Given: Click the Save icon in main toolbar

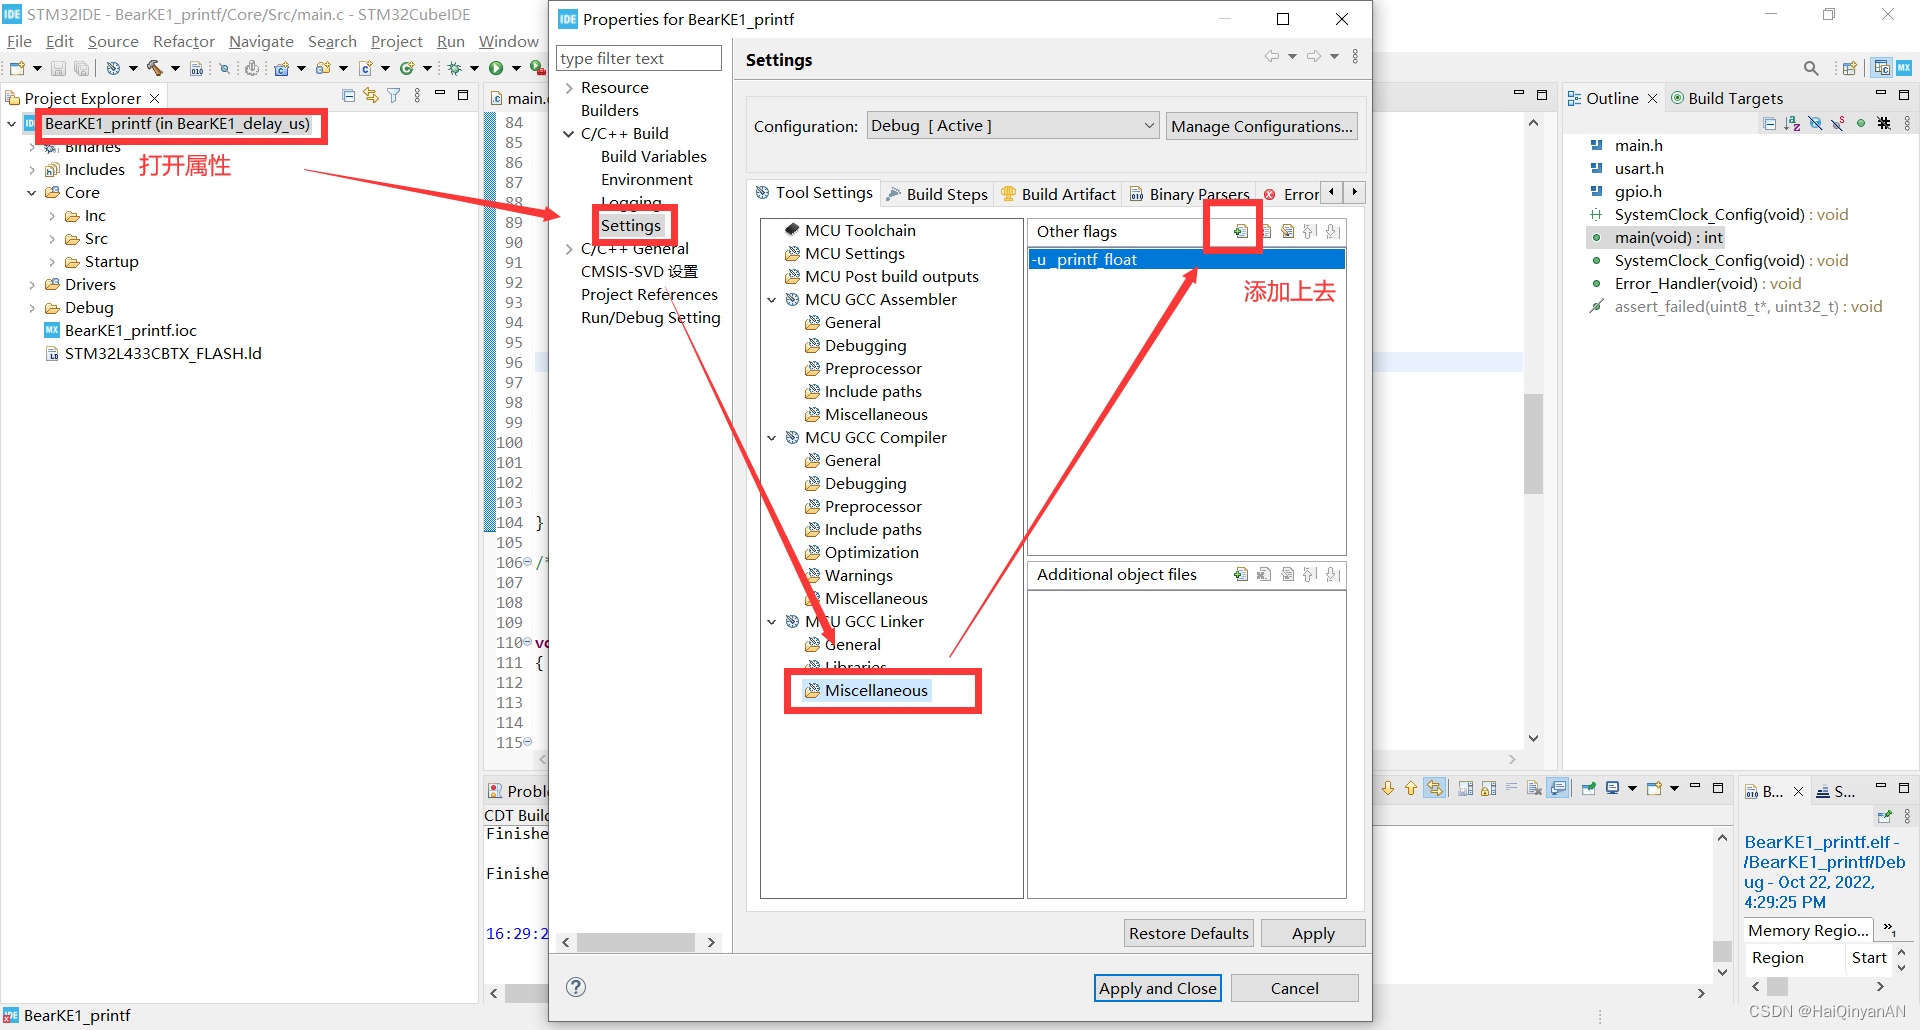Looking at the screenshot, I should click(x=58, y=68).
